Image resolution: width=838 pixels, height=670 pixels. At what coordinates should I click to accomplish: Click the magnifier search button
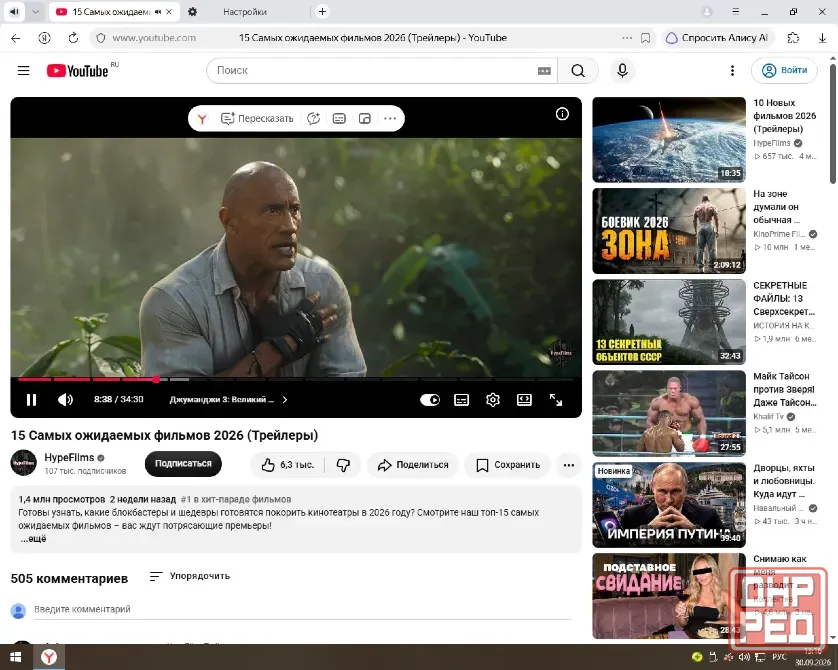tap(578, 71)
